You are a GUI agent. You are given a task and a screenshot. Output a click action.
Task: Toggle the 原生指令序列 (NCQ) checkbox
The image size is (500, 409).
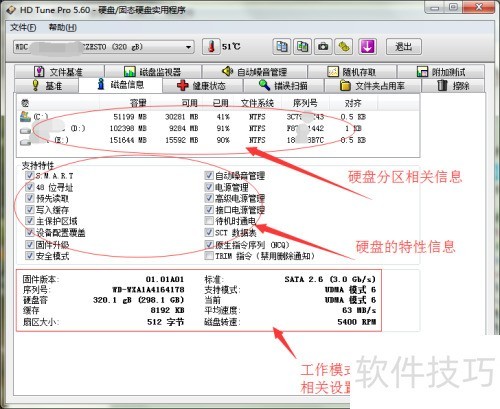209,244
